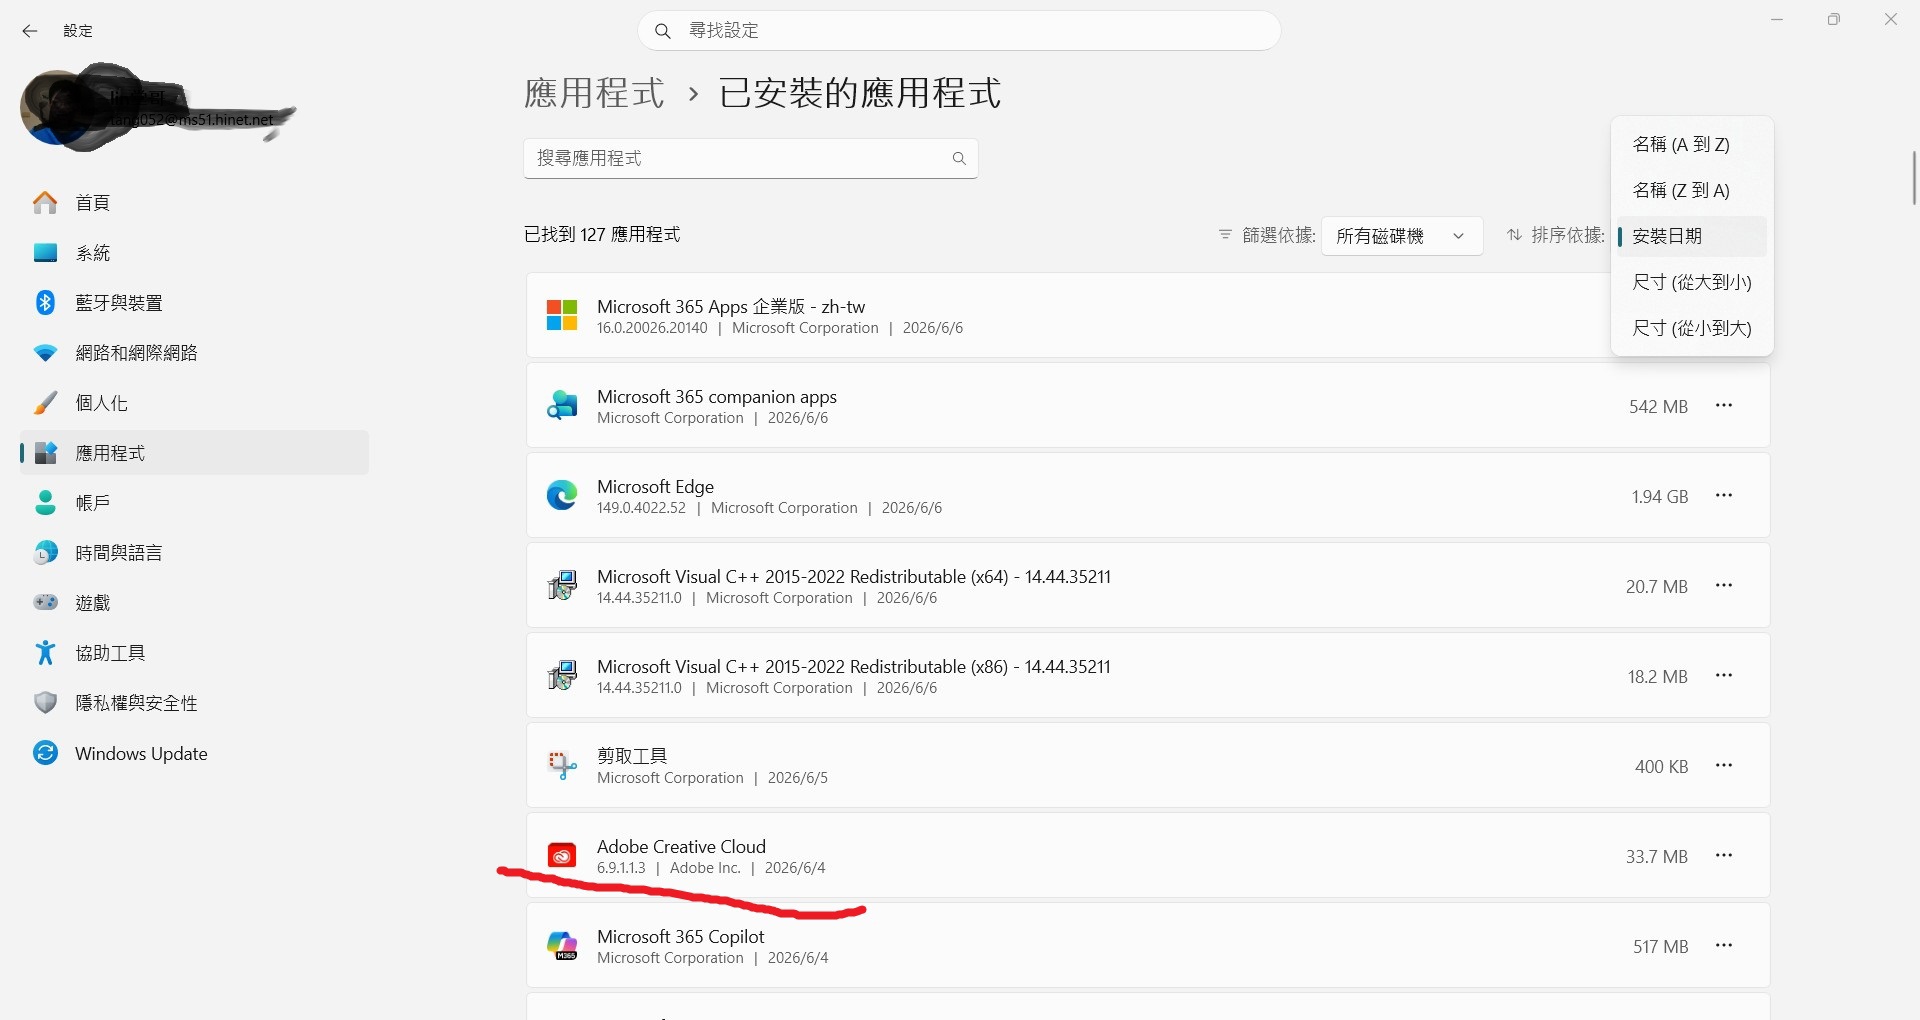Click the 遊戲 controller icon
This screenshot has height=1020, width=1920.
tap(45, 603)
